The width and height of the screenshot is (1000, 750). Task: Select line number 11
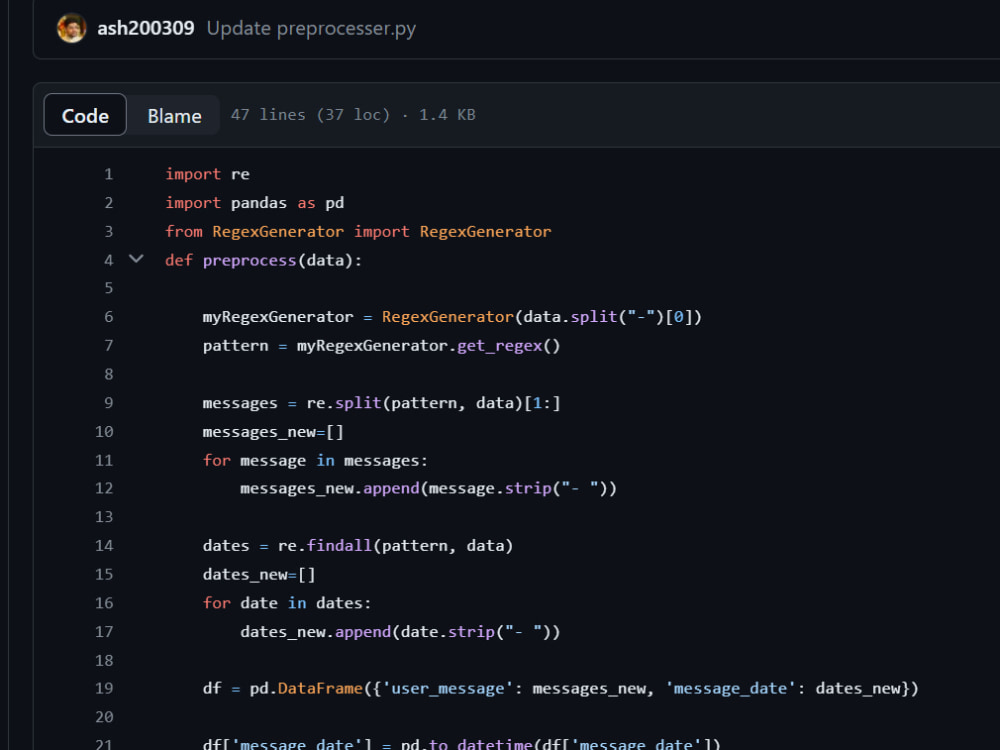(104, 460)
